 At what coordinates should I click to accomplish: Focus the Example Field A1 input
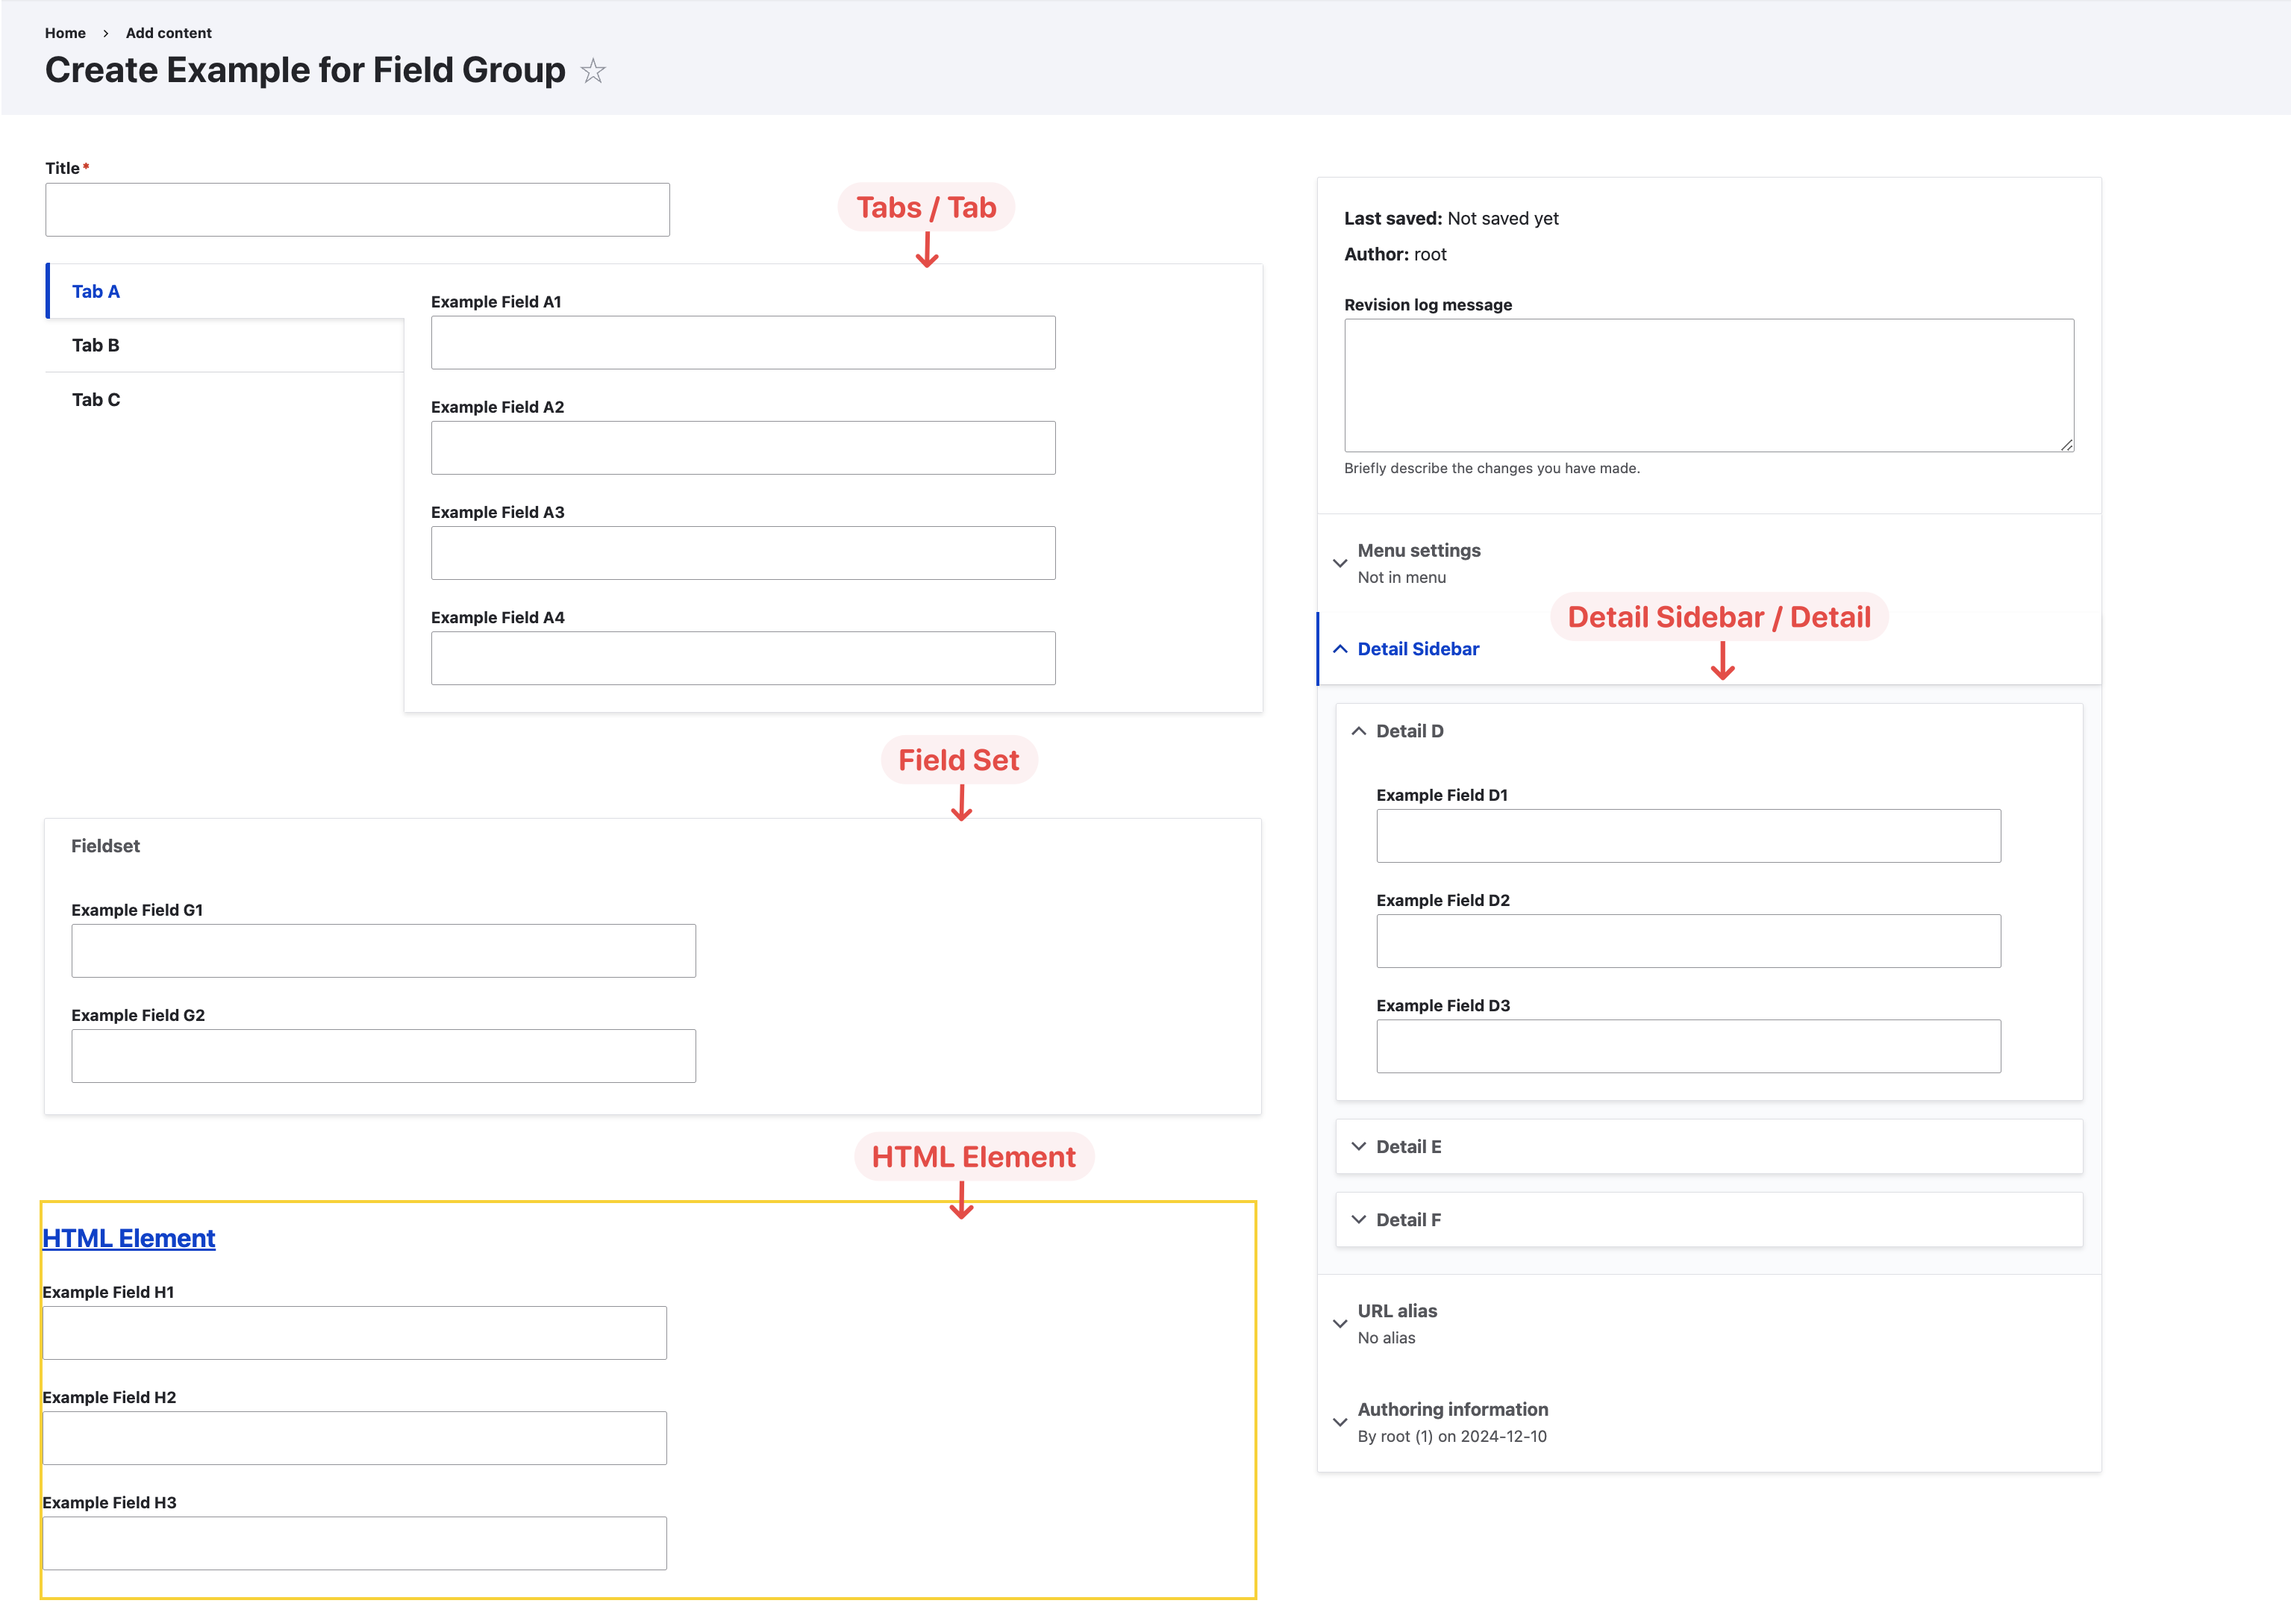point(743,343)
